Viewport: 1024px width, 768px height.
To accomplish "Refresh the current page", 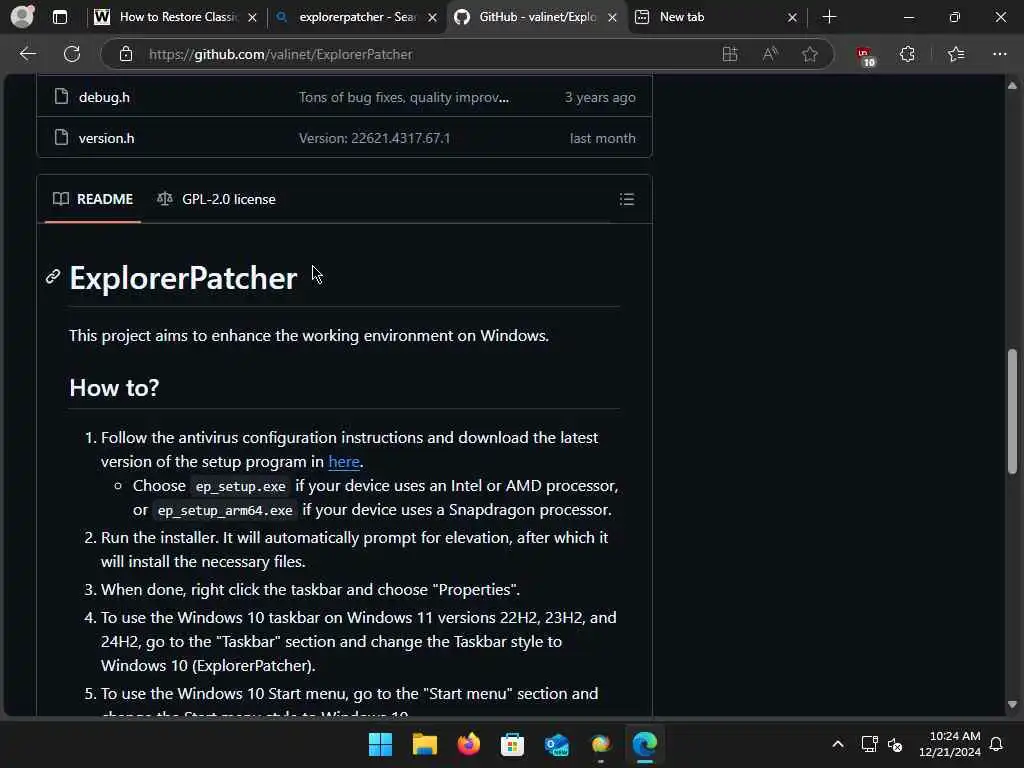I will (x=72, y=54).
